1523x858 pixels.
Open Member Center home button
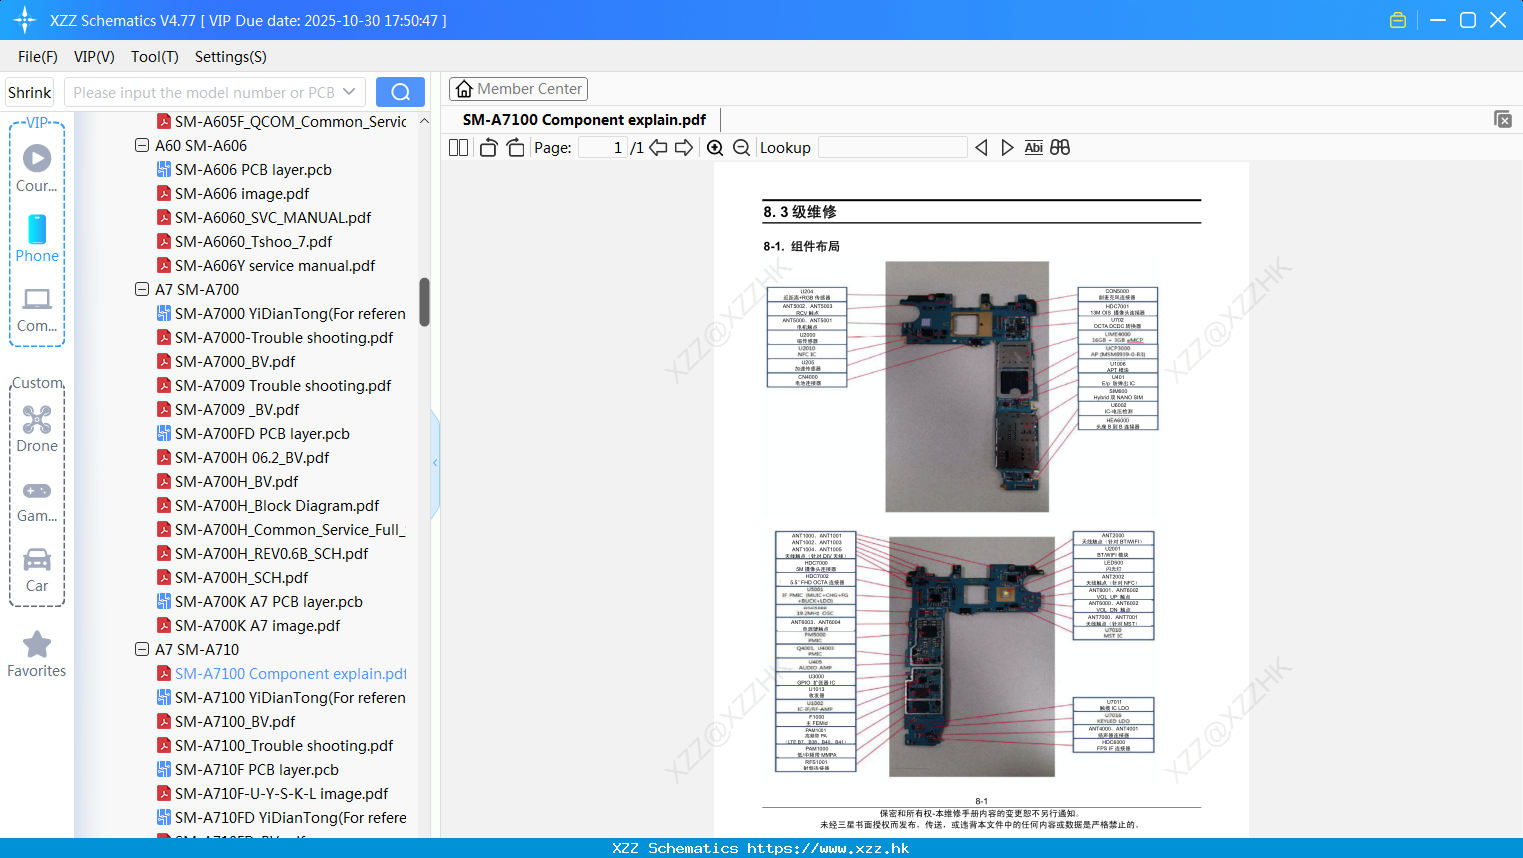pyautogui.click(x=518, y=89)
